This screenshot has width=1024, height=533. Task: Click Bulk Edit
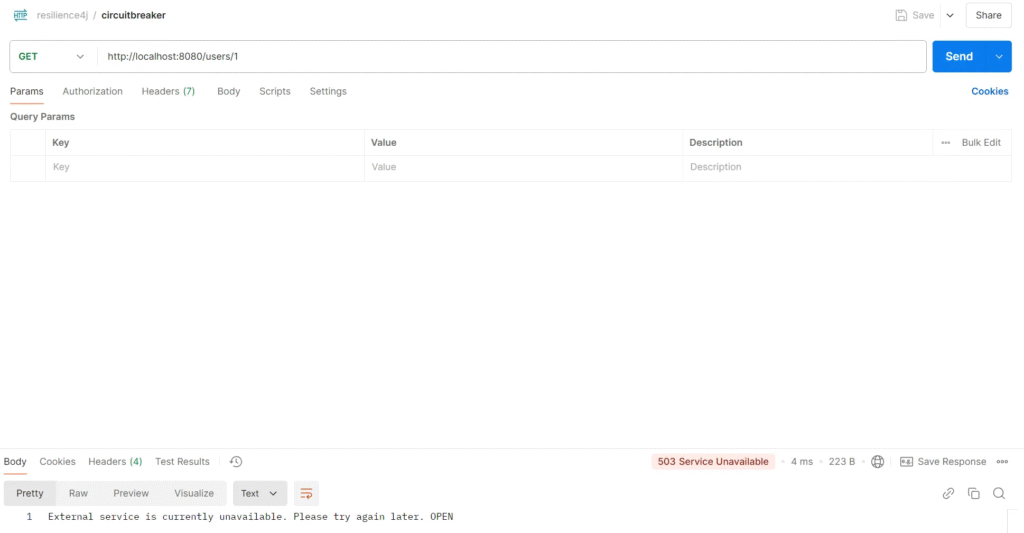982,142
